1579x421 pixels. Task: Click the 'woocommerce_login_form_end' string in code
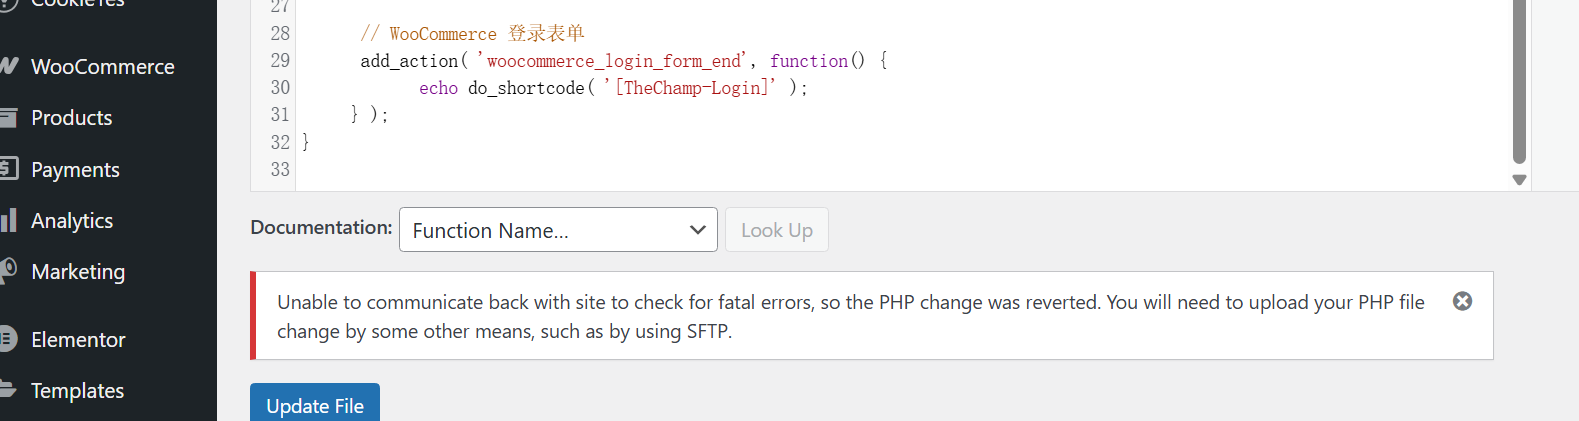pos(612,61)
